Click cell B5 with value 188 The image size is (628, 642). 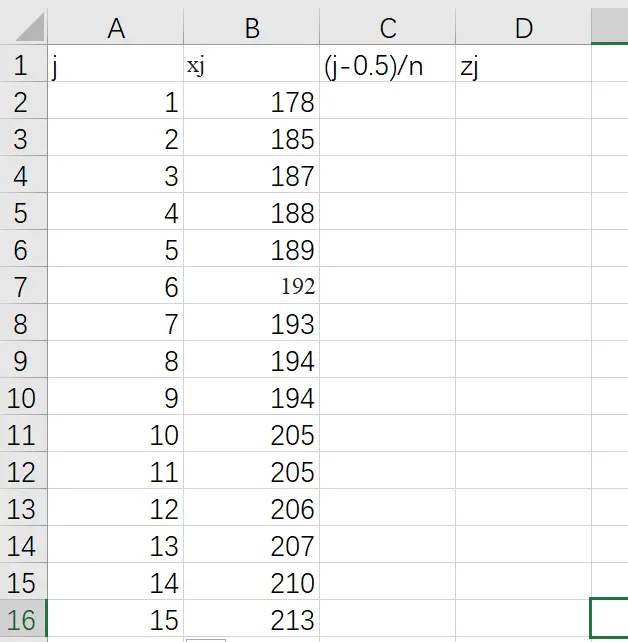pos(251,211)
